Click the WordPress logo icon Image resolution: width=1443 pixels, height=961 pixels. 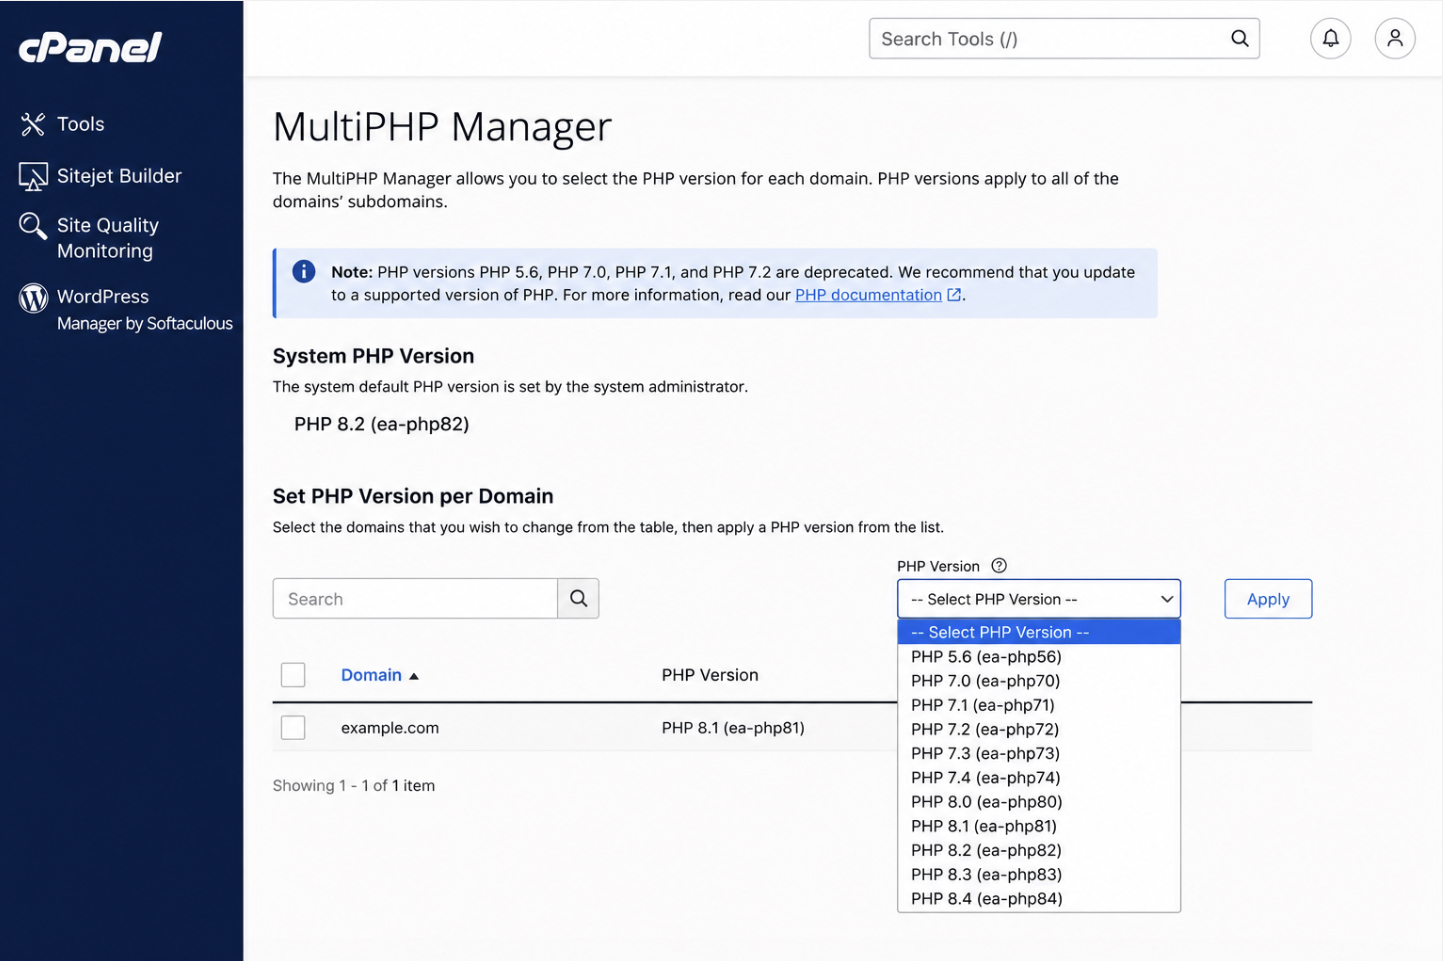[x=33, y=297]
